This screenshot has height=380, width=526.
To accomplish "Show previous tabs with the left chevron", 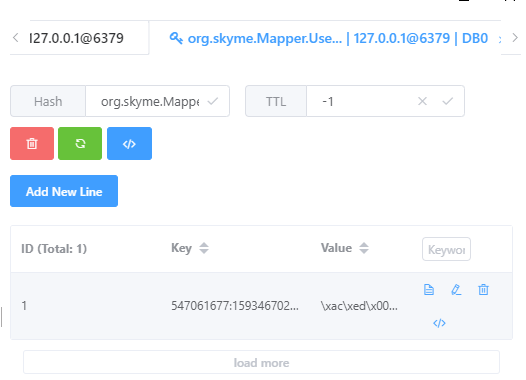I will (x=15, y=38).
